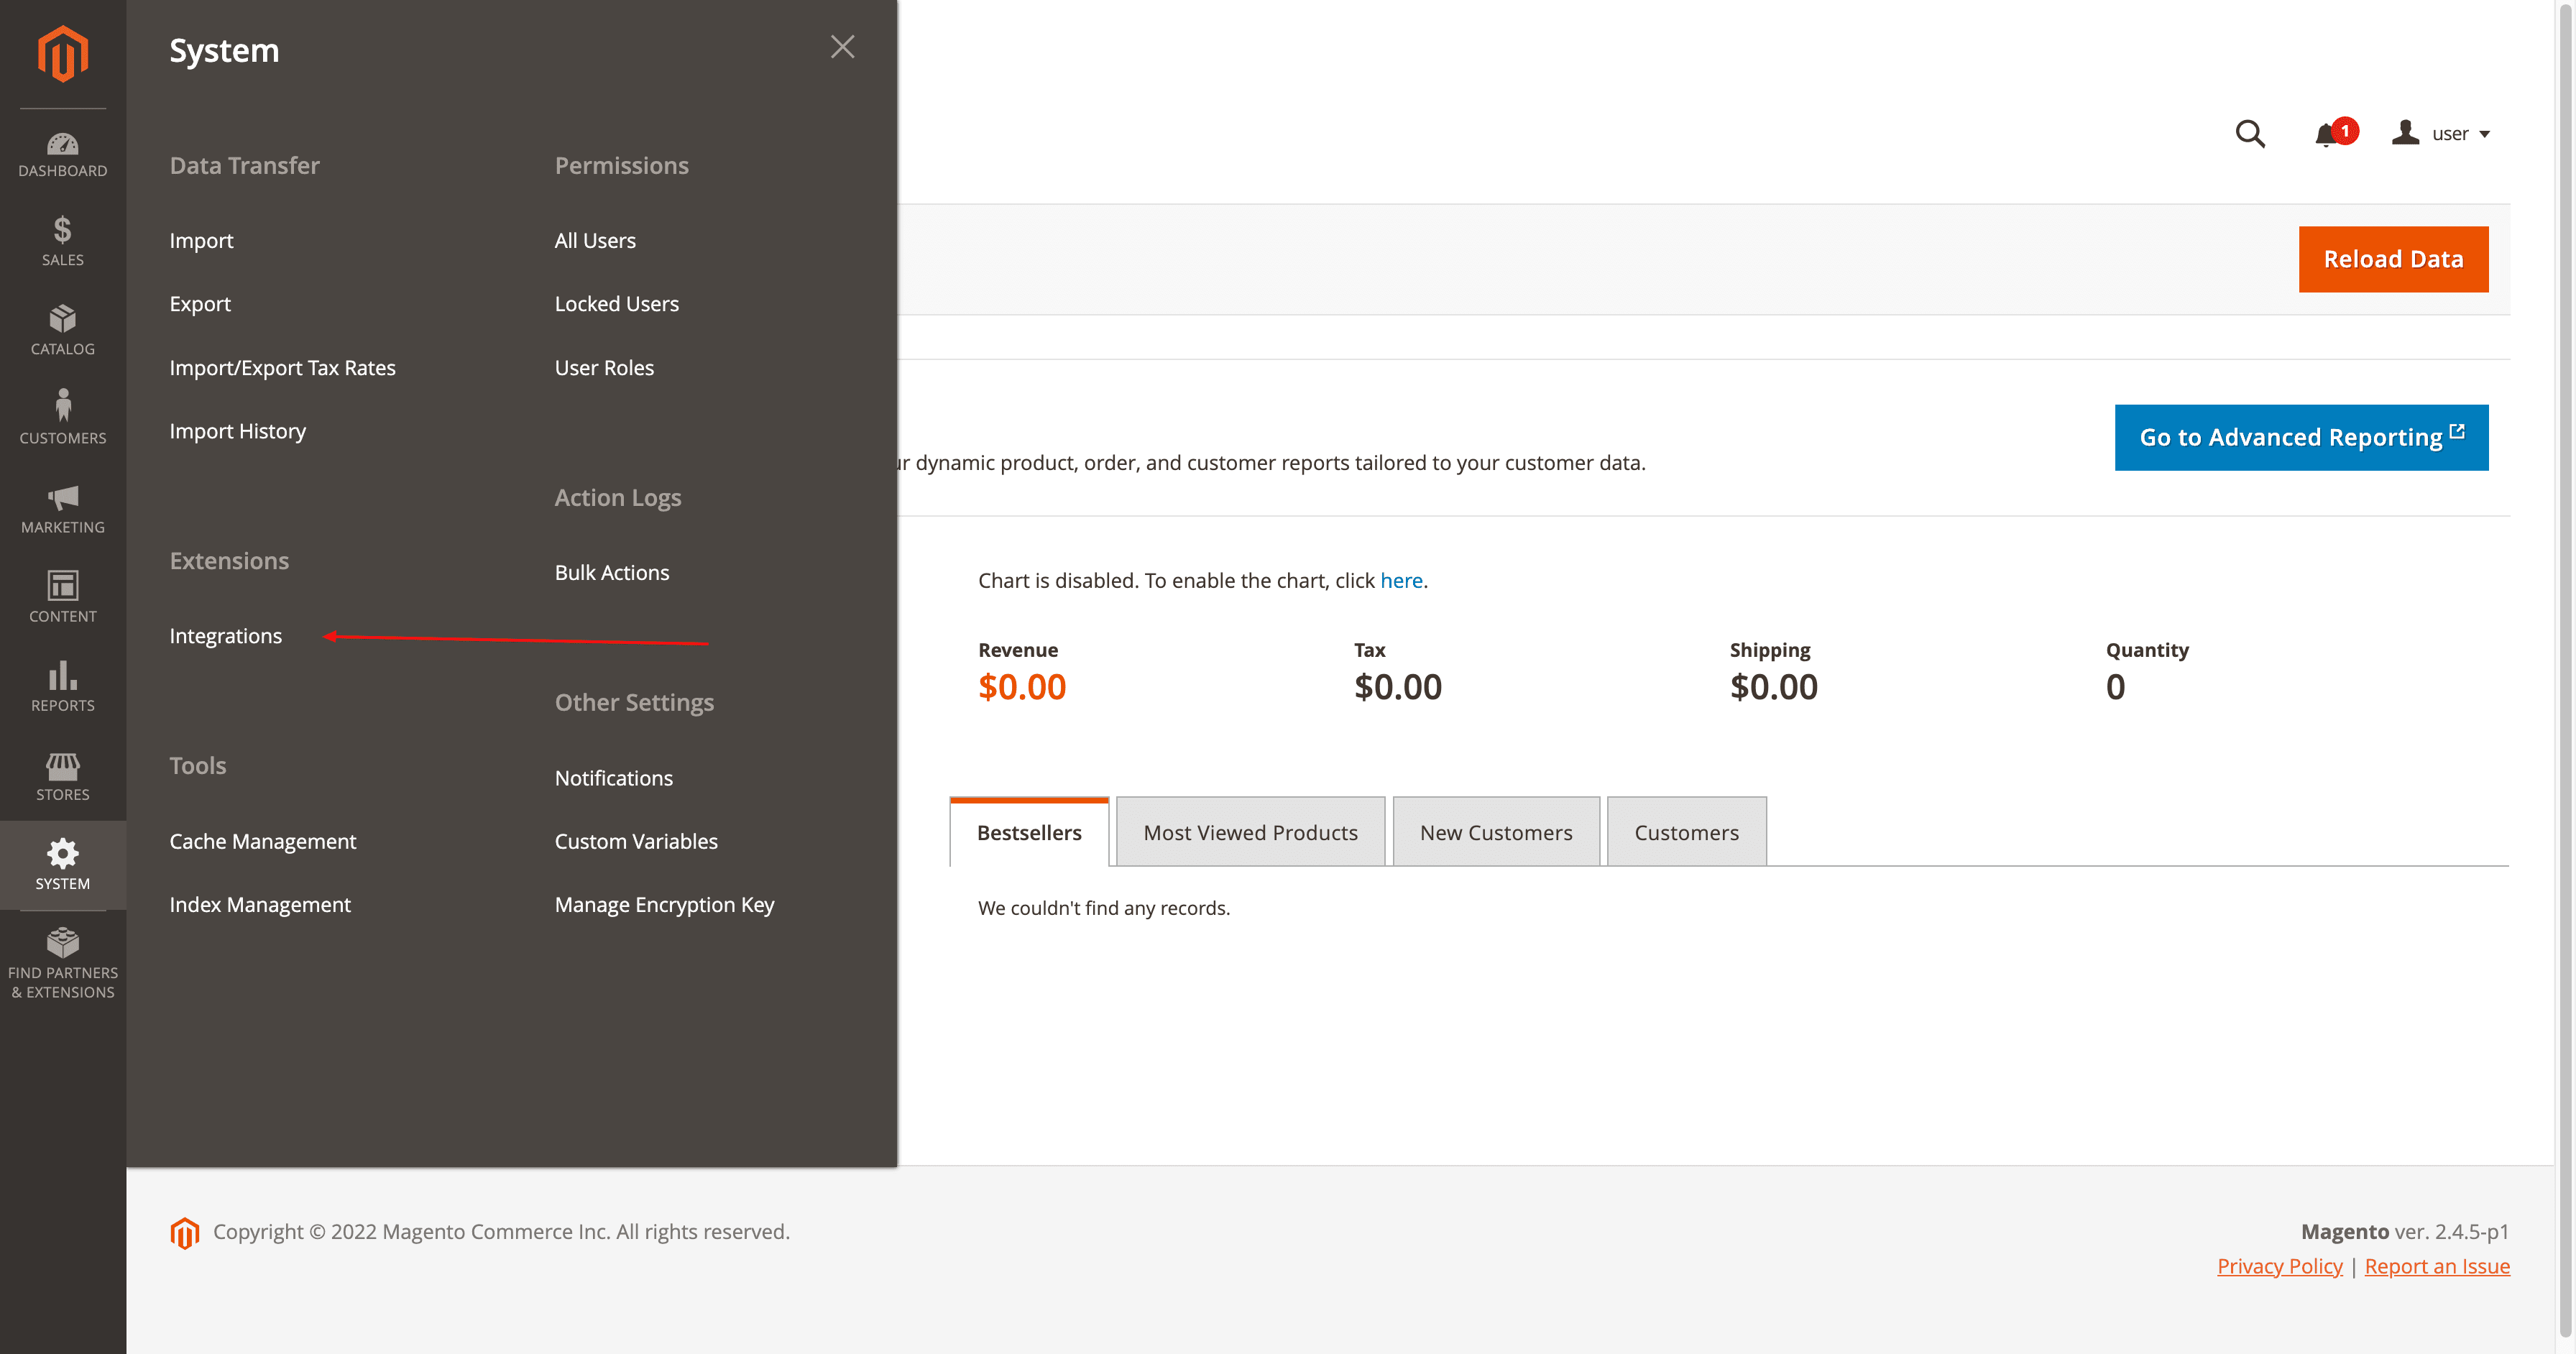Viewport: 2576px width, 1354px height.
Task: Select the Cache Management menu entry
Action: click(262, 841)
